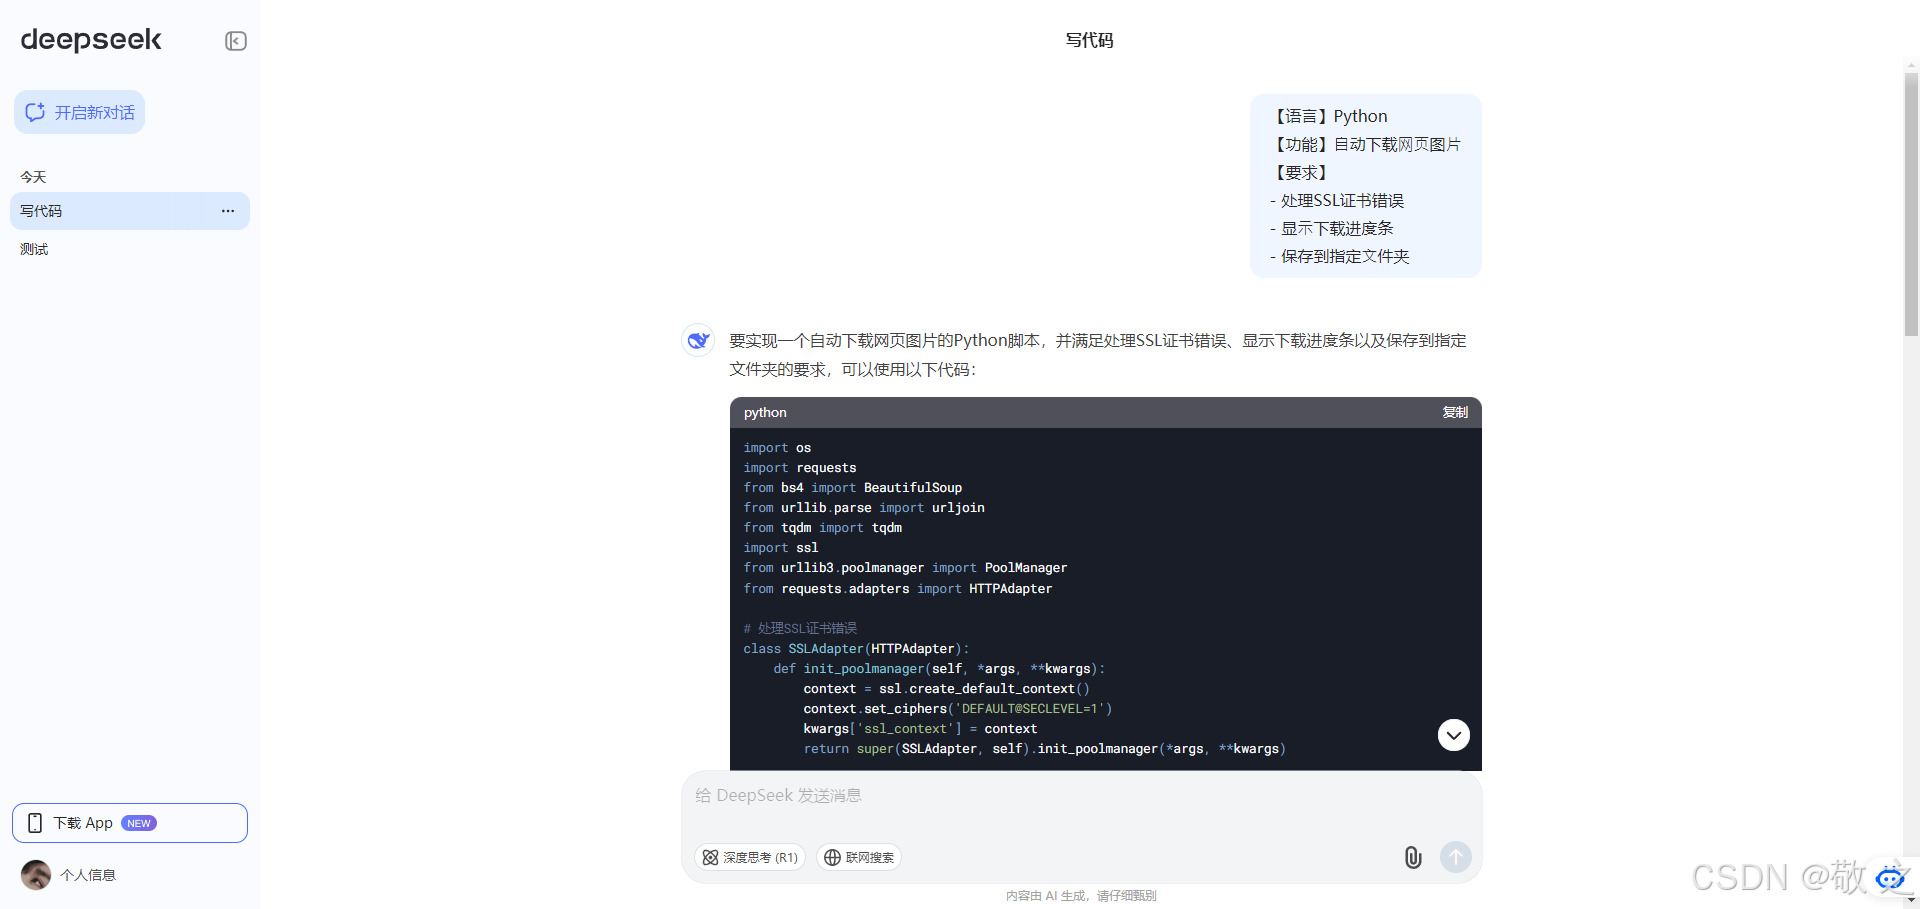
Task: Click the 下载 App button
Action: coord(130,823)
